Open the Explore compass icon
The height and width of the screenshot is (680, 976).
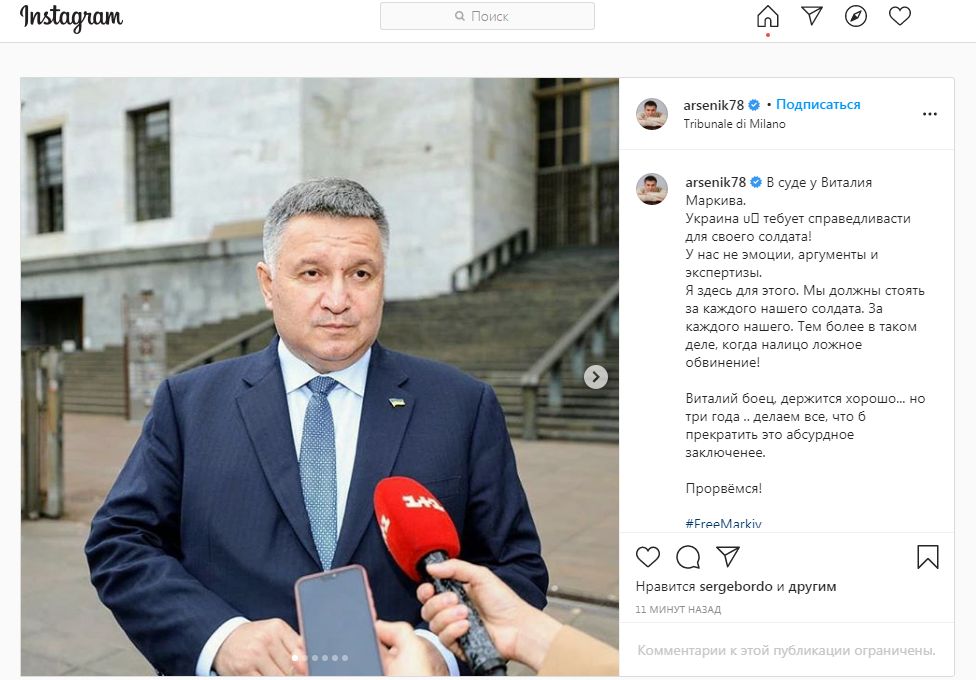coord(856,16)
